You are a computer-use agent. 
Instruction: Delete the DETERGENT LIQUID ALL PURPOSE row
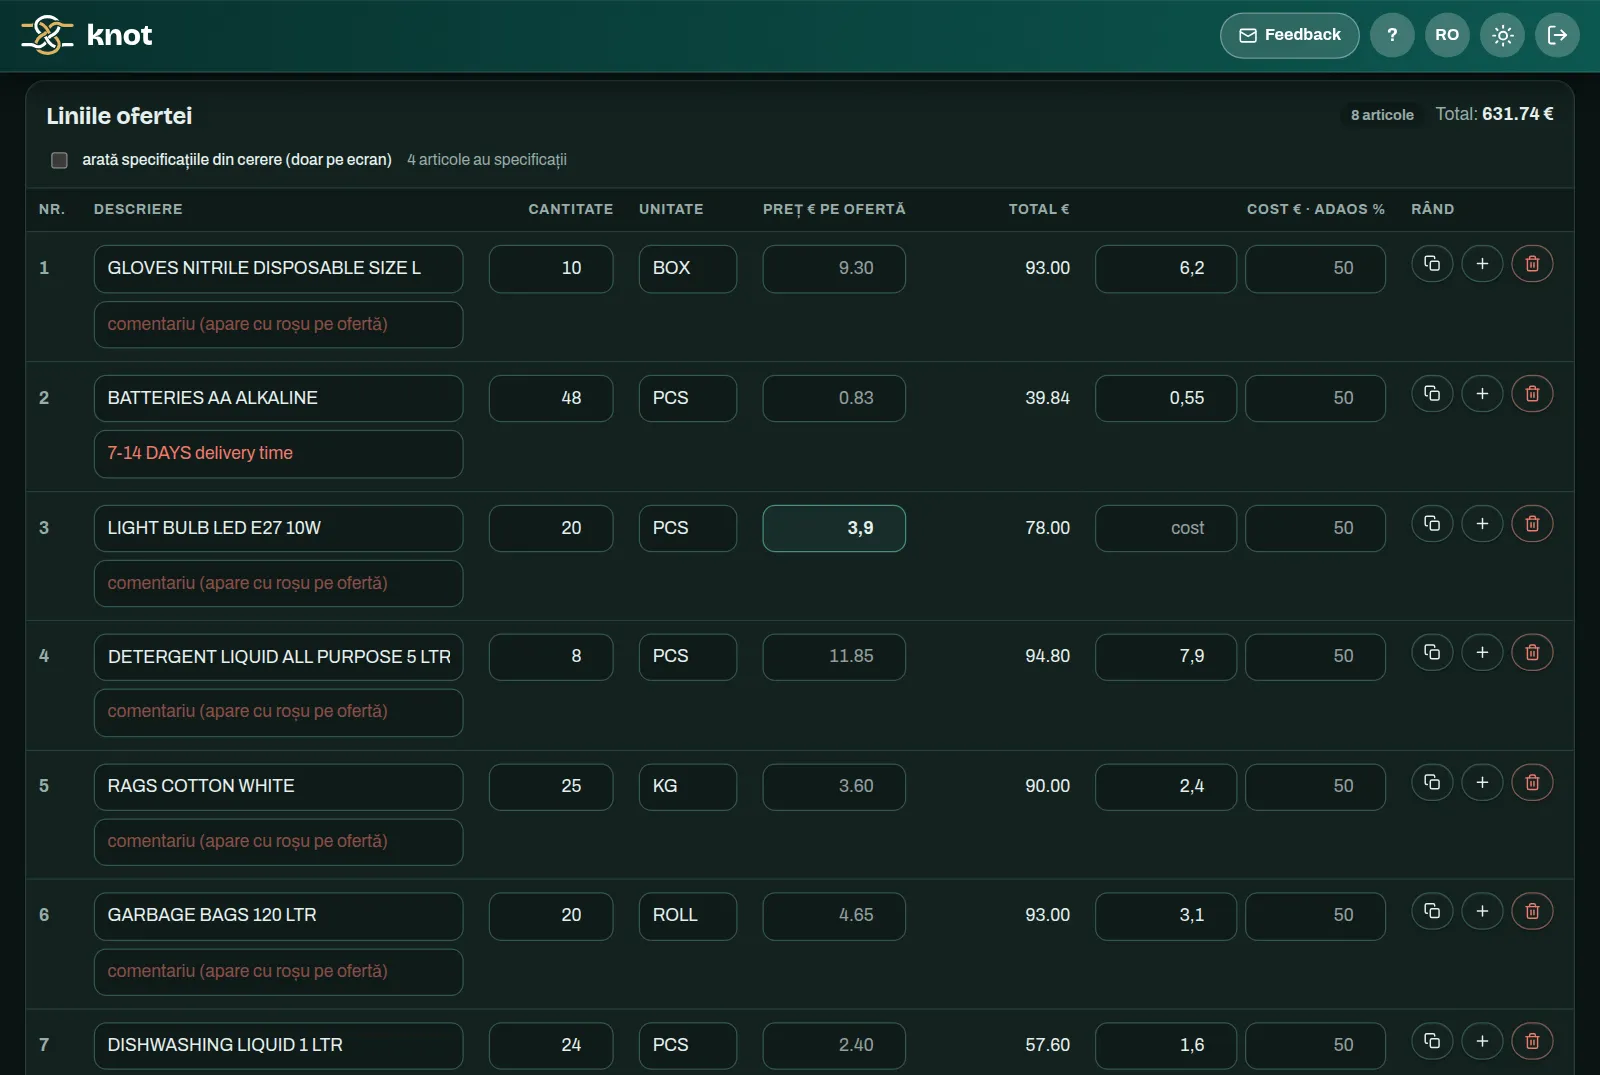pos(1532,653)
